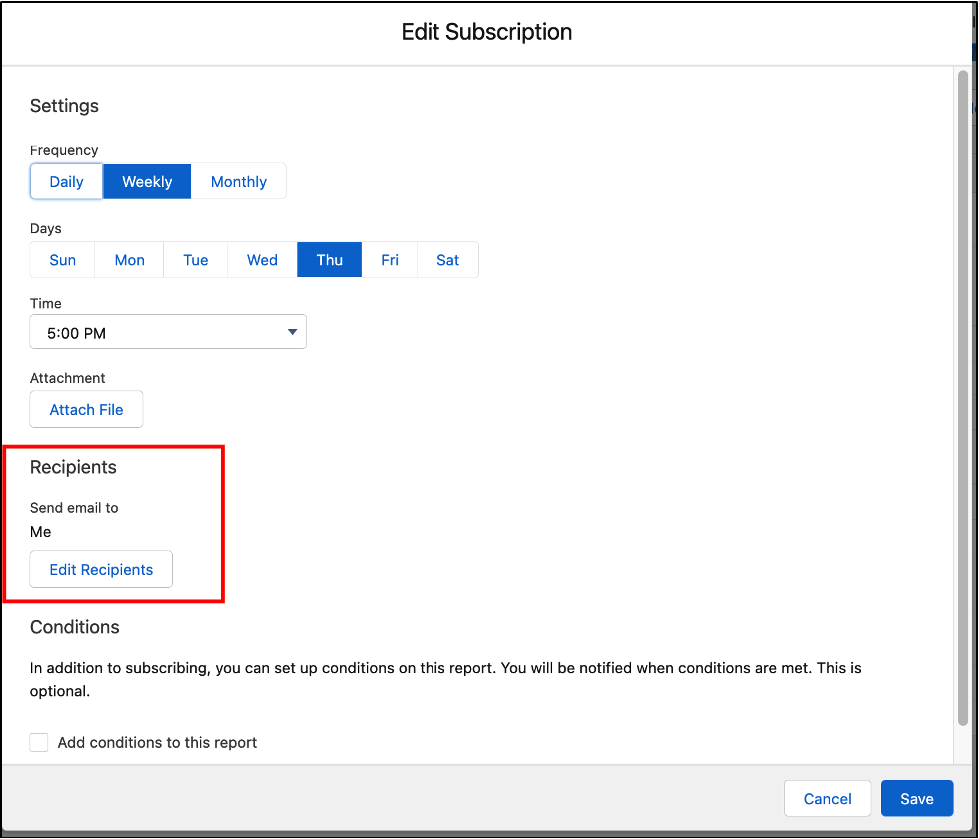The width and height of the screenshot is (979, 839).
Task: Click the Attach File button
Action: [x=86, y=409]
